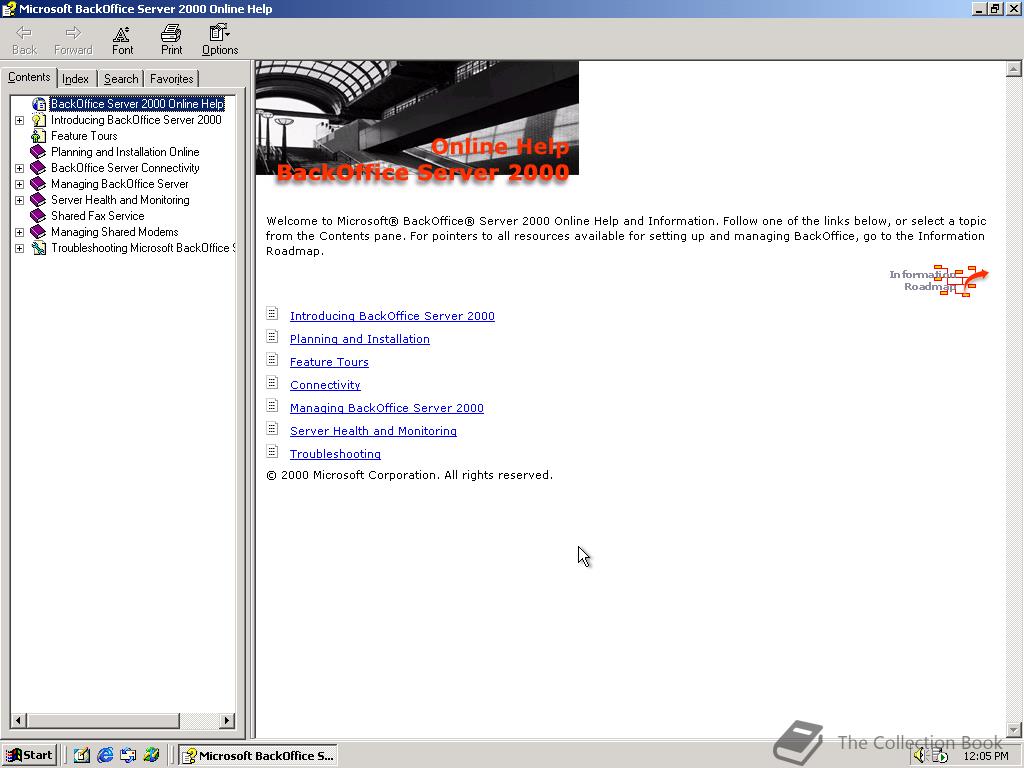Screen dimensions: 1024x768
Task: Launch Internet Explorer from quick launch
Action: click(104, 756)
